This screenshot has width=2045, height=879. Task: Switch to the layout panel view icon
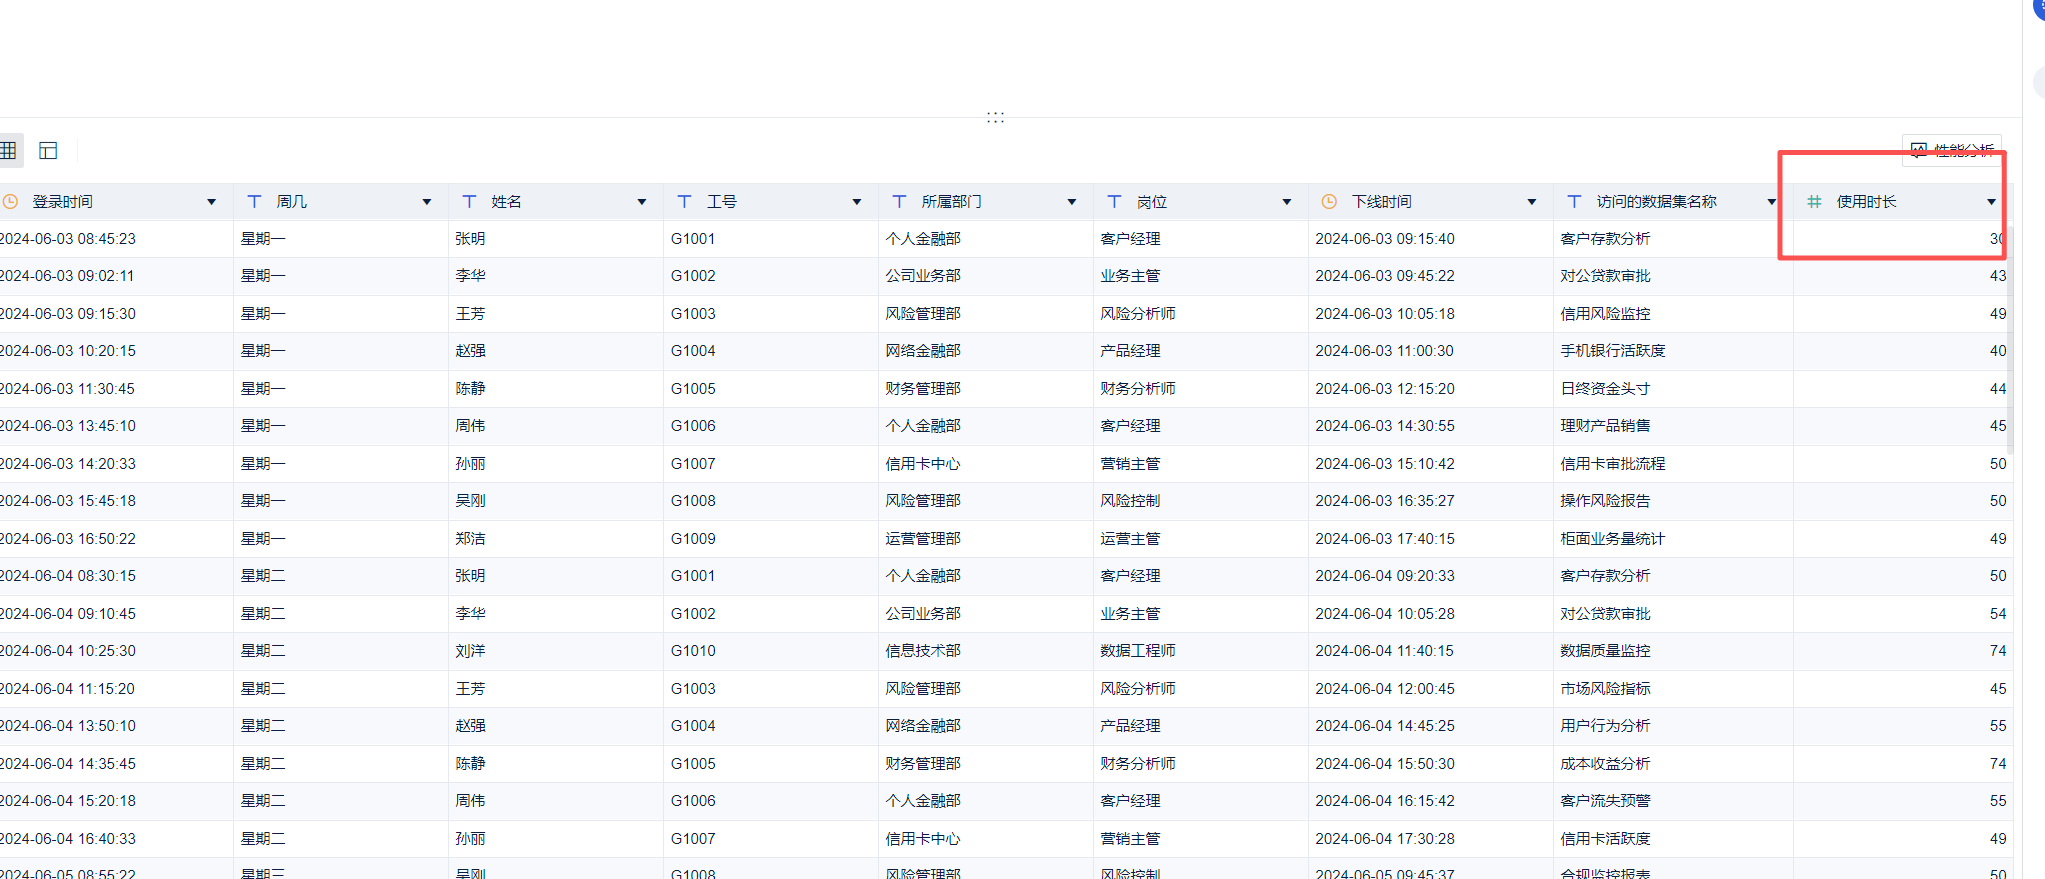(48, 151)
